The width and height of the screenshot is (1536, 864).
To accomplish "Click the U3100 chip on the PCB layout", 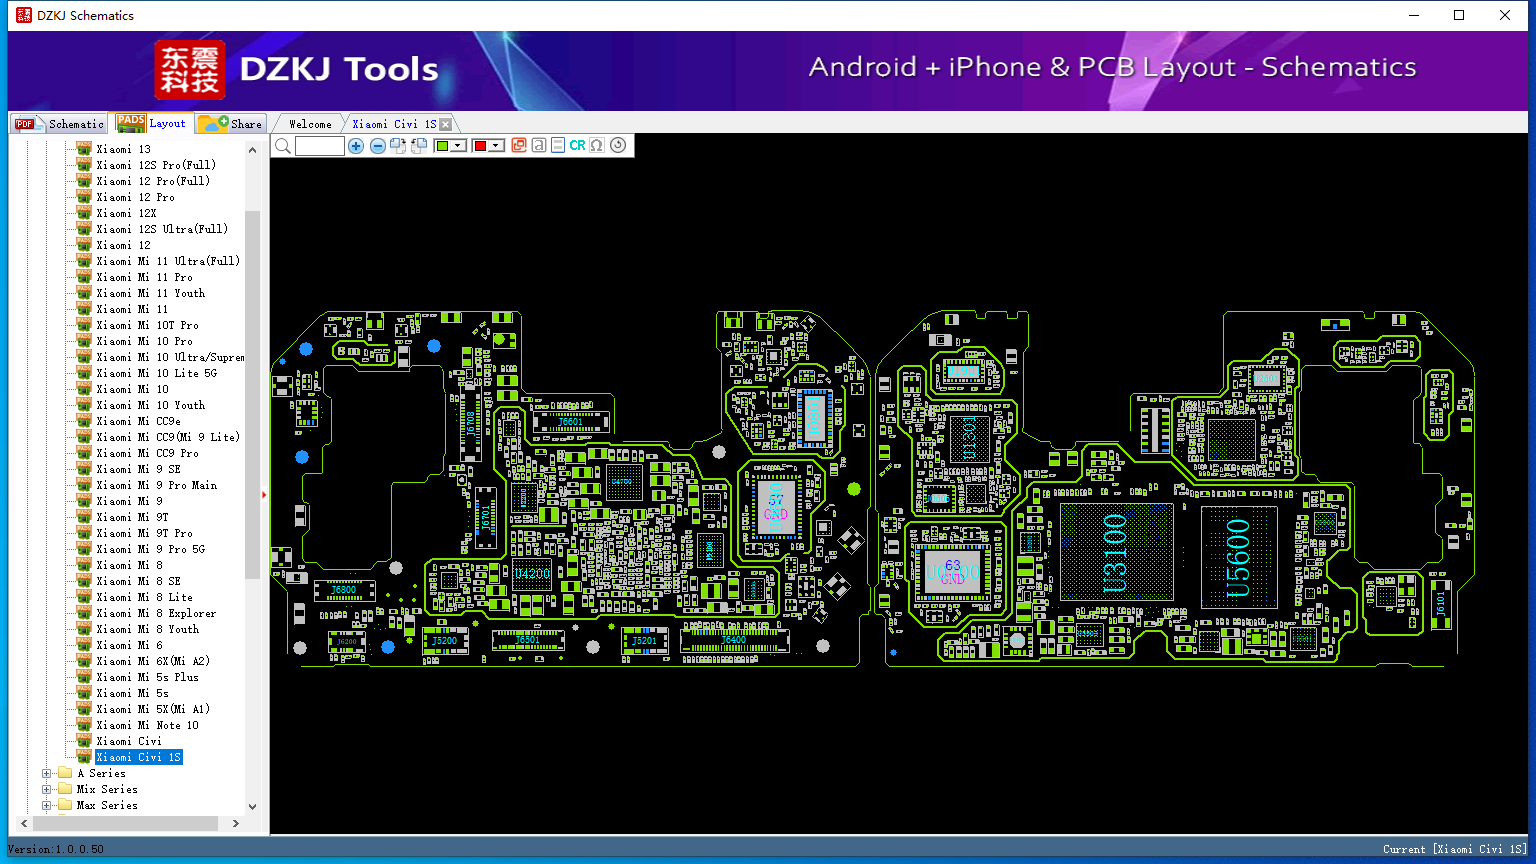I will [x=1115, y=552].
